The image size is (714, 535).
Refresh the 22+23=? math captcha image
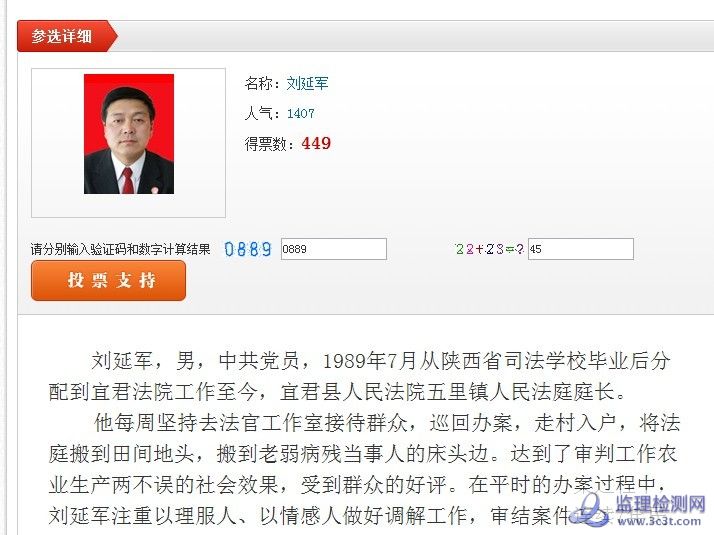(x=490, y=249)
